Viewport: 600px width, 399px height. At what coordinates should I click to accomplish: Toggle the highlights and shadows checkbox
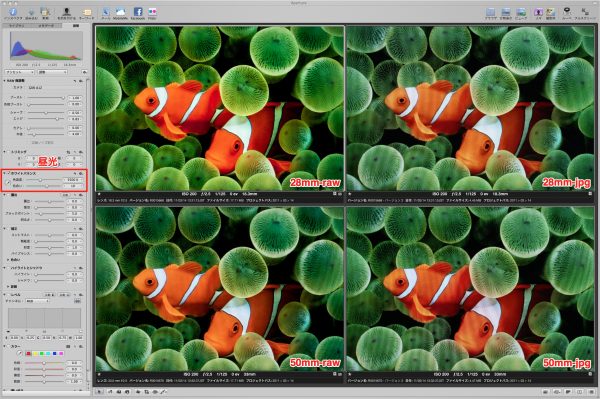coord(8,268)
